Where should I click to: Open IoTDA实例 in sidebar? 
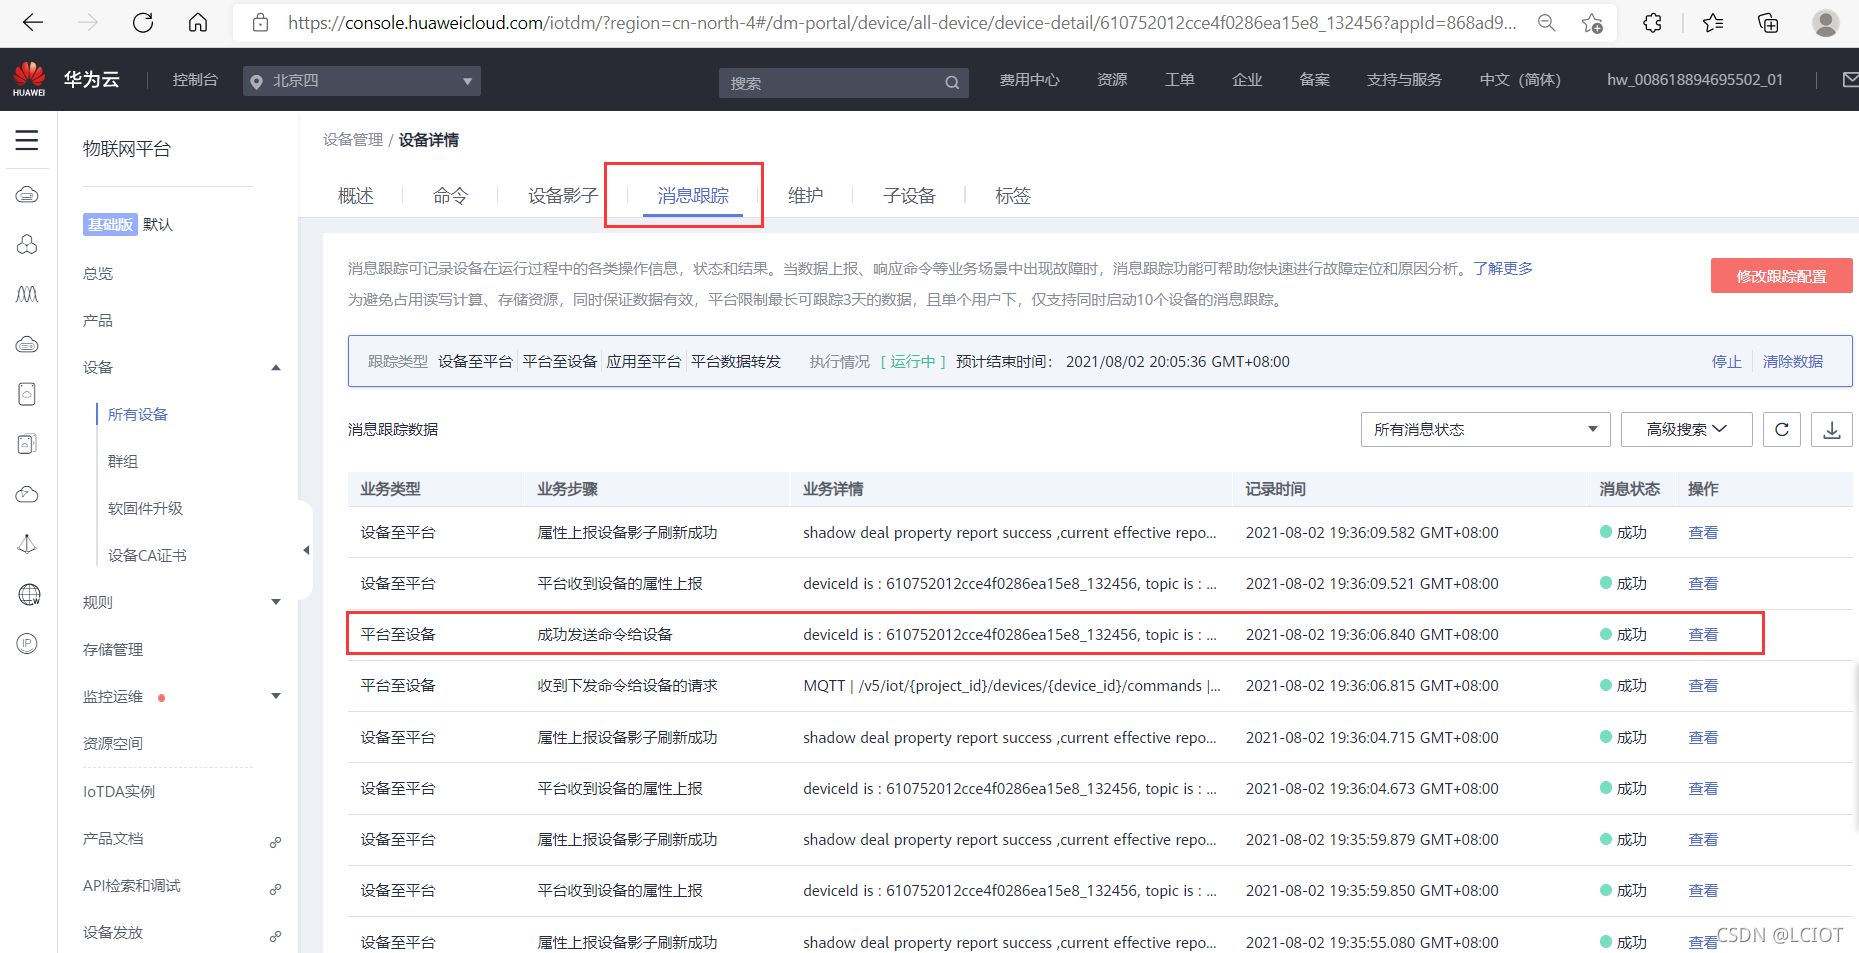119,792
